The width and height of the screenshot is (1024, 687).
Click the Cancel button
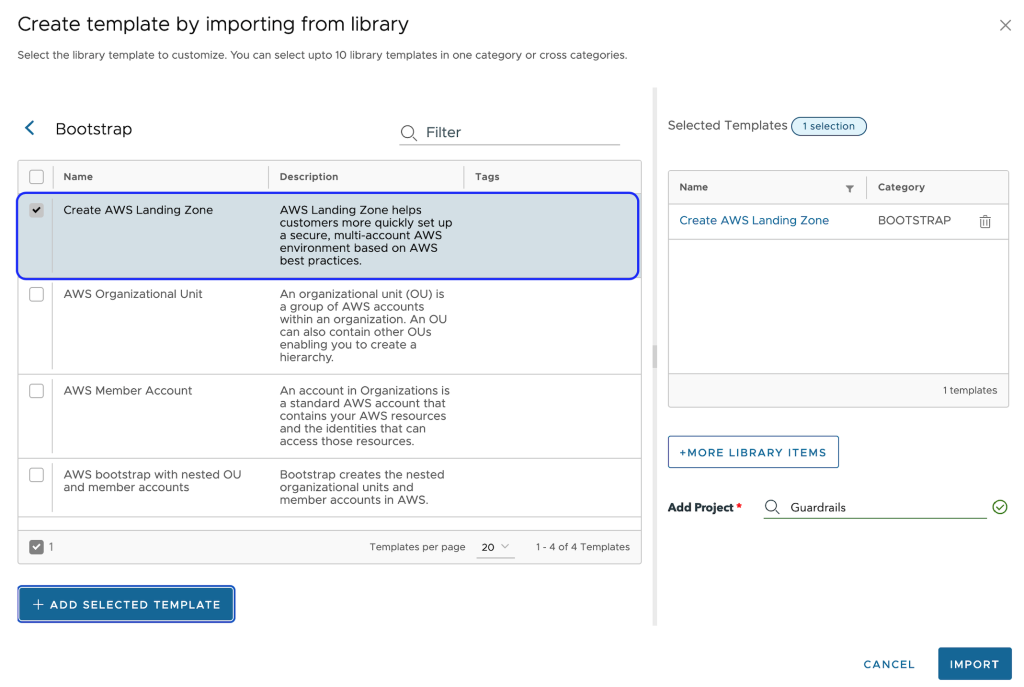888,664
